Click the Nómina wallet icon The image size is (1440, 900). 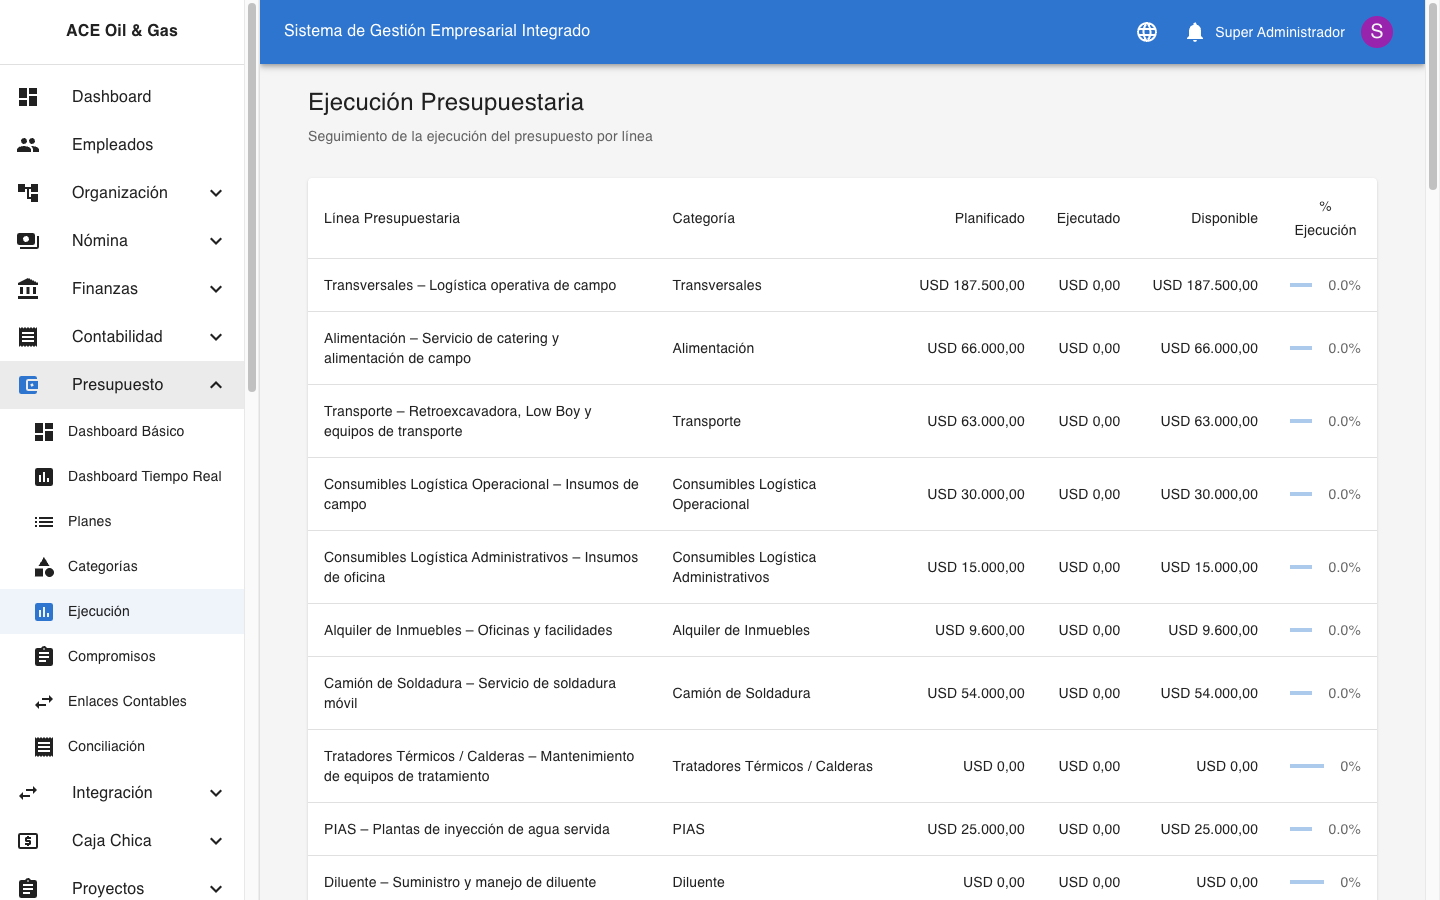click(28, 240)
